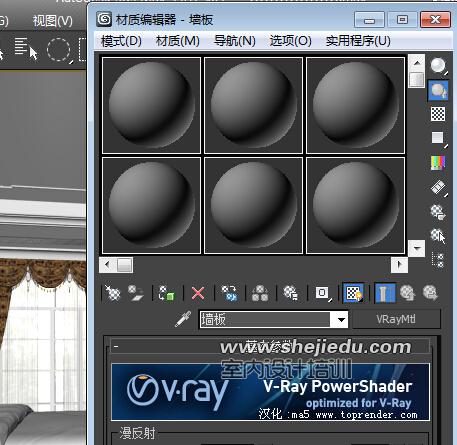Pick material with the eyedropper icon

coord(183,319)
